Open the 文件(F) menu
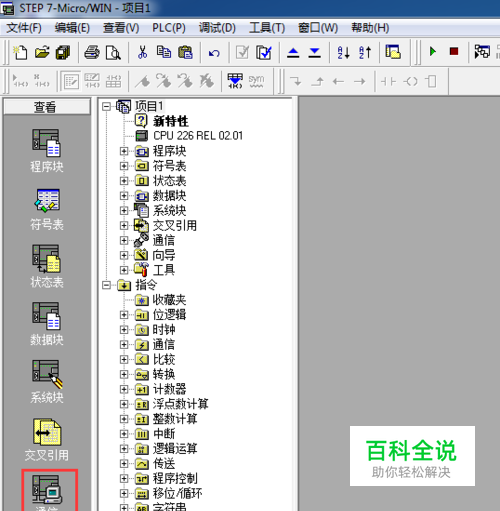This screenshot has width=500, height=511. pos(24,28)
